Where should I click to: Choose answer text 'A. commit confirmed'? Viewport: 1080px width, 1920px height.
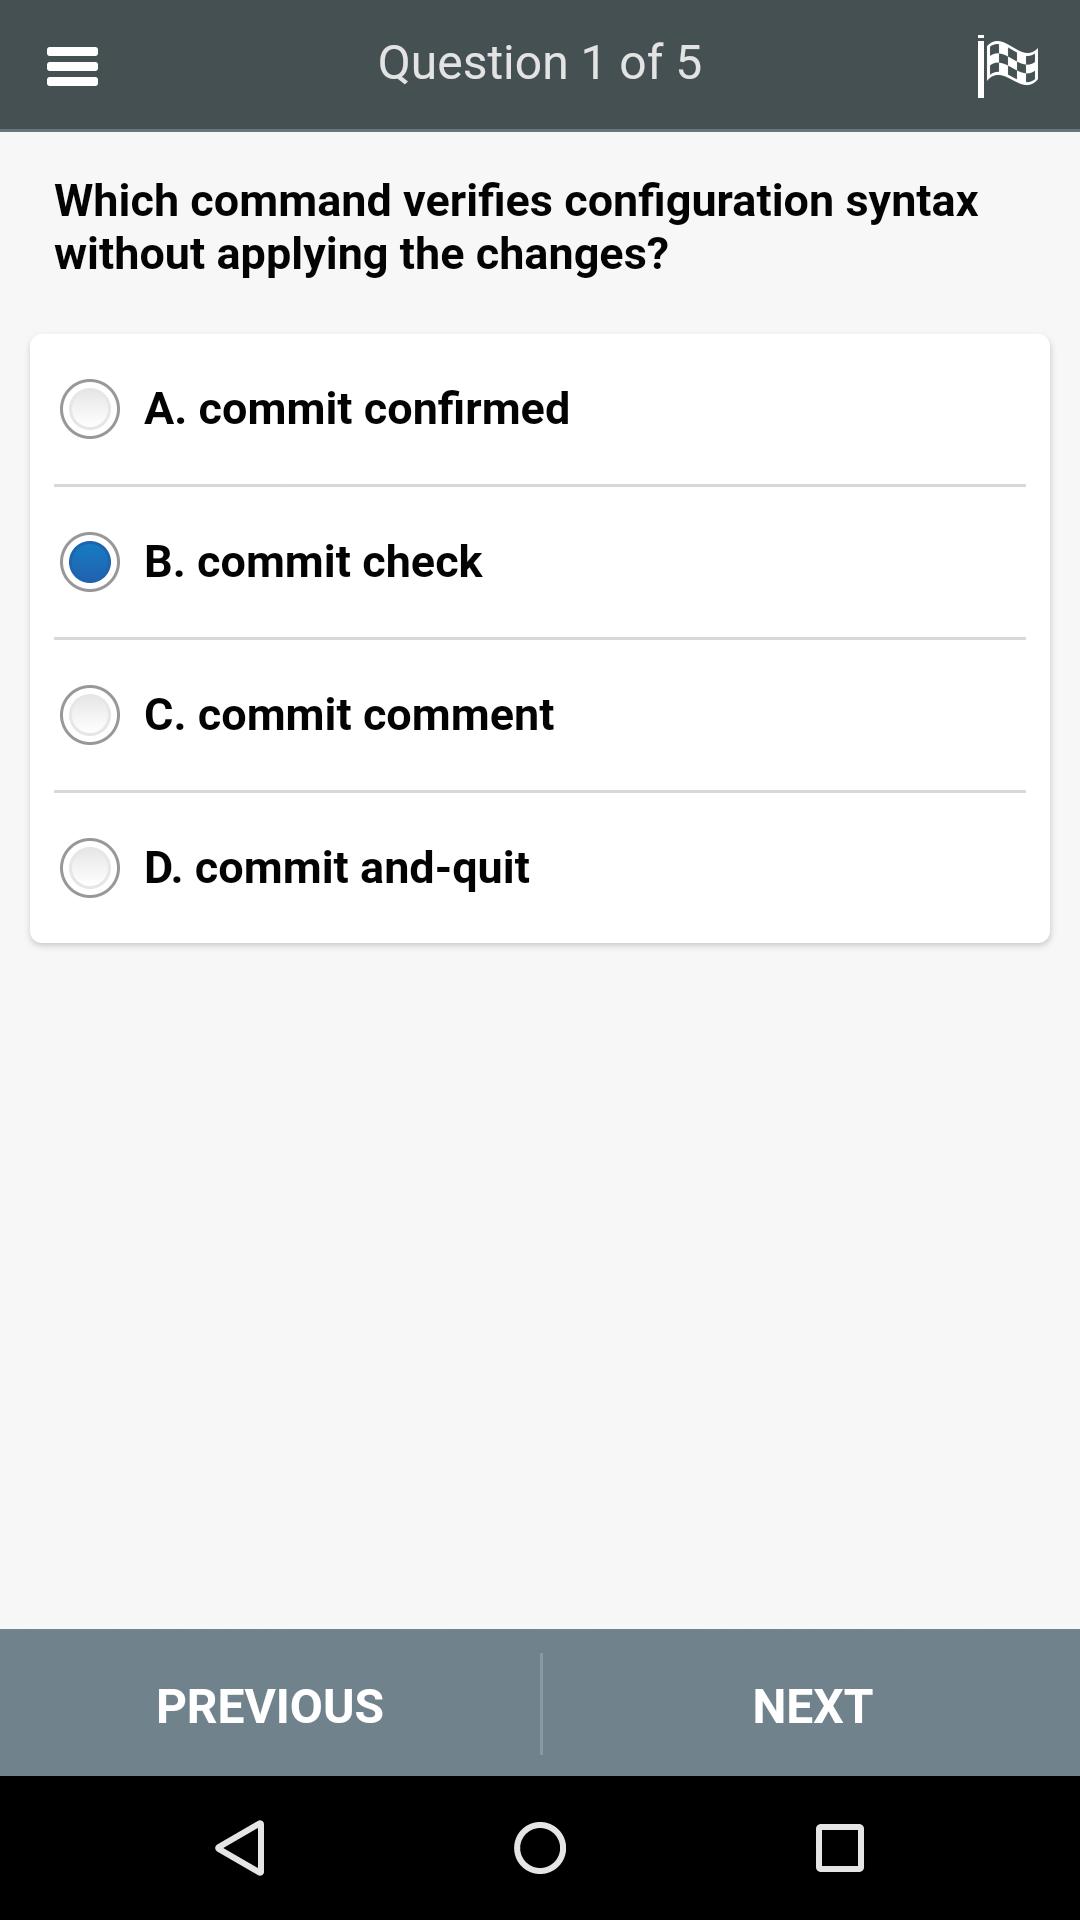click(357, 409)
